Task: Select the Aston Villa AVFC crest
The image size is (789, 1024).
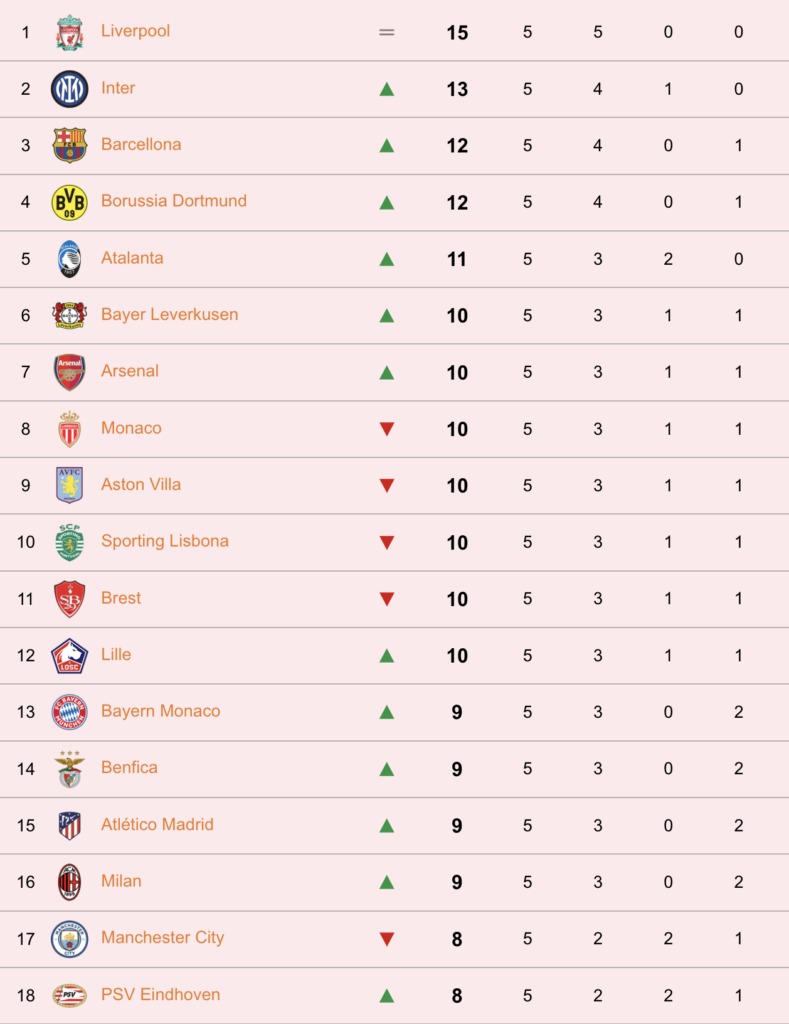Action: pyautogui.click(x=69, y=485)
